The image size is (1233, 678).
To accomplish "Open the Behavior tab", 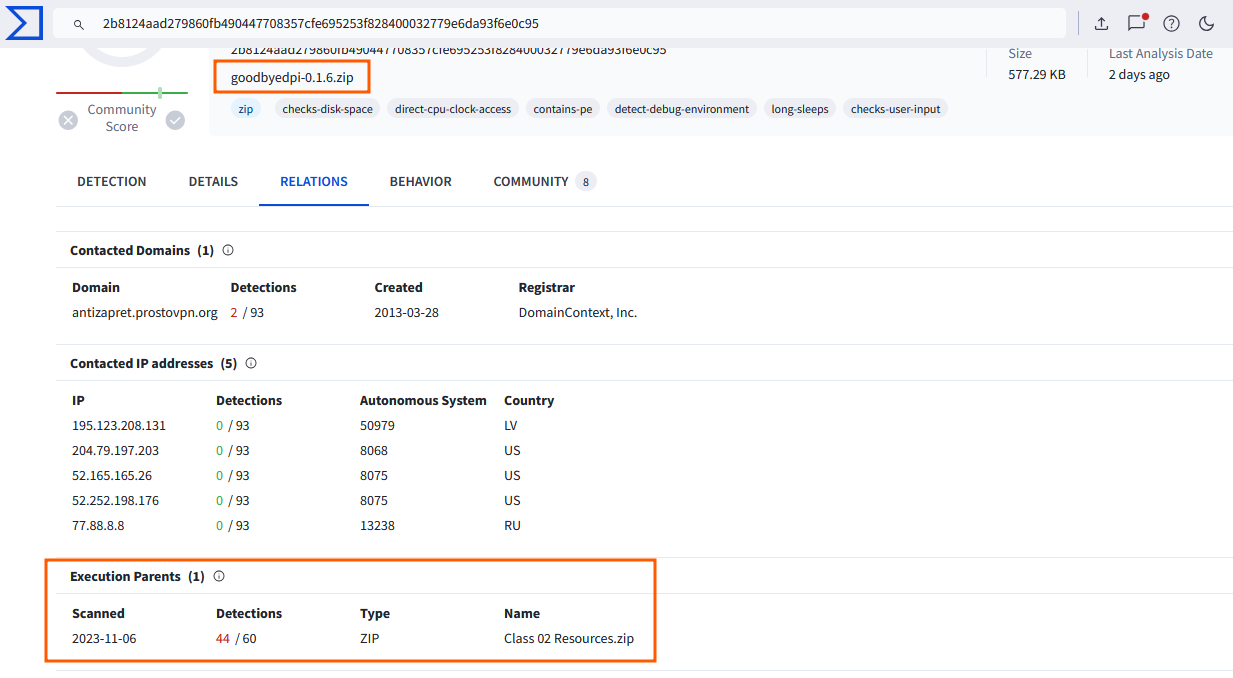I will [x=420, y=181].
